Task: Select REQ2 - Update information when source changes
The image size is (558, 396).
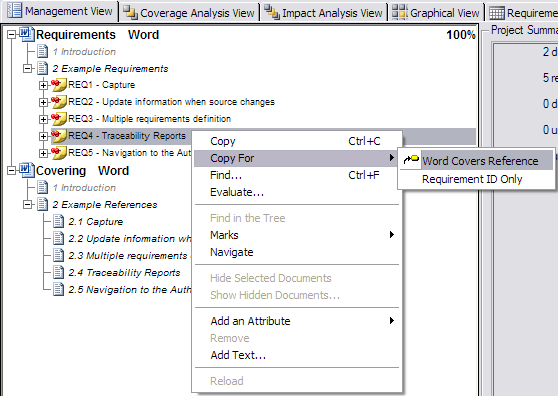Action: [171, 102]
